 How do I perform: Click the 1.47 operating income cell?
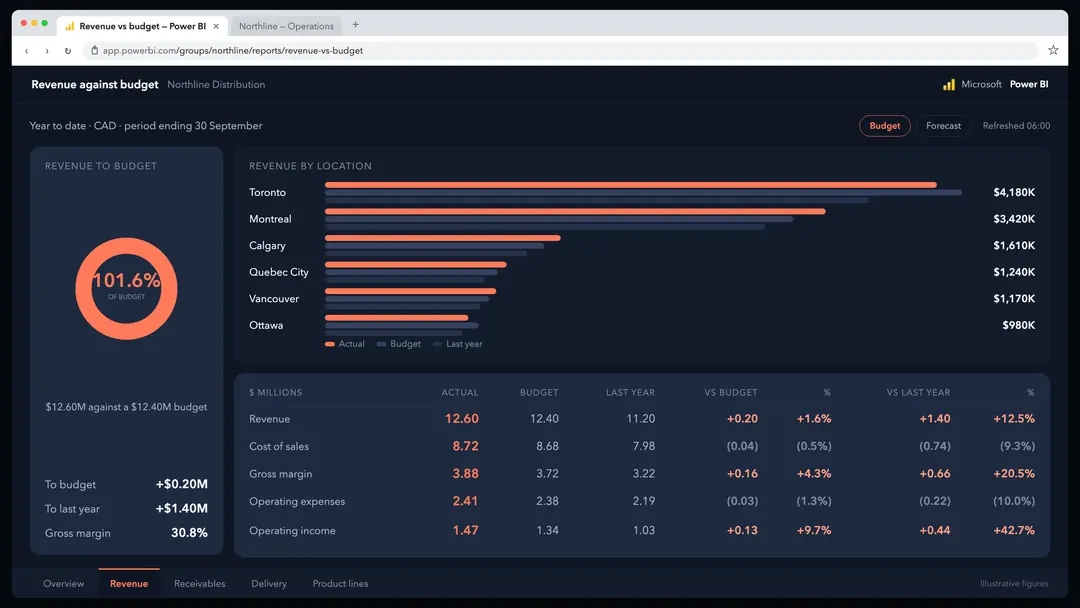click(x=465, y=530)
